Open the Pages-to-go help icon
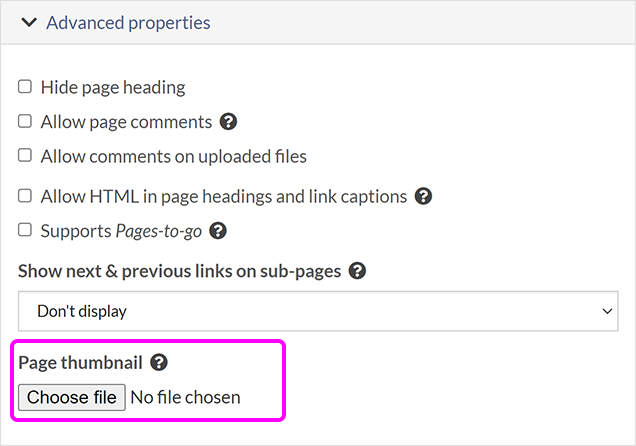Screen dimensions: 636x446 coord(218,231)
